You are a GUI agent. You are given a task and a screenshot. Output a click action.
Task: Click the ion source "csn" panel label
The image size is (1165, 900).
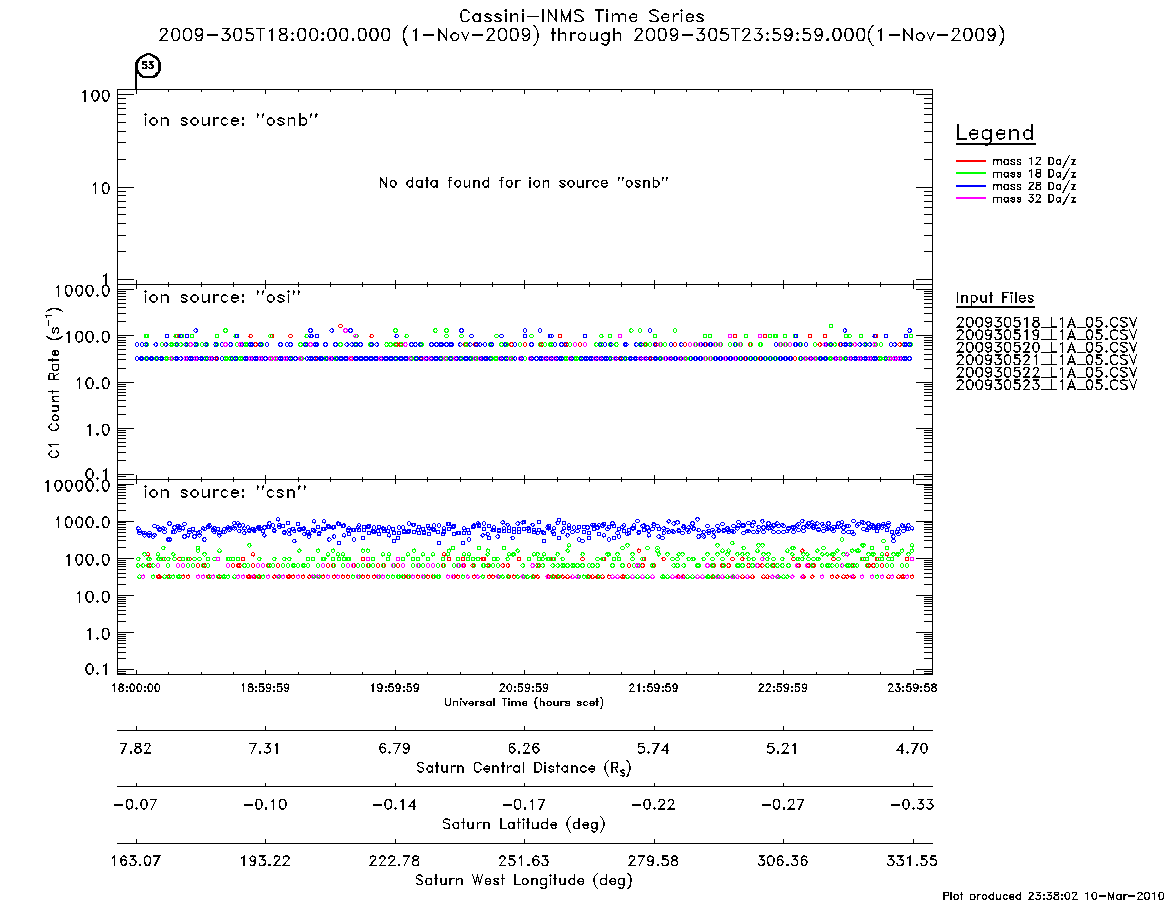pos(225,492)
